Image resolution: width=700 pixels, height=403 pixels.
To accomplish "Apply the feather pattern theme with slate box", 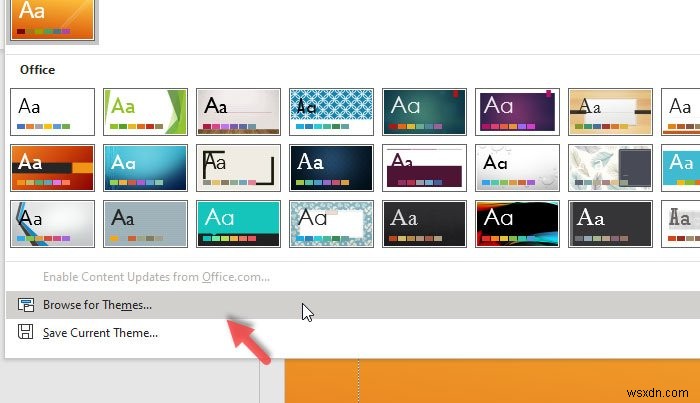I will 610,168.
